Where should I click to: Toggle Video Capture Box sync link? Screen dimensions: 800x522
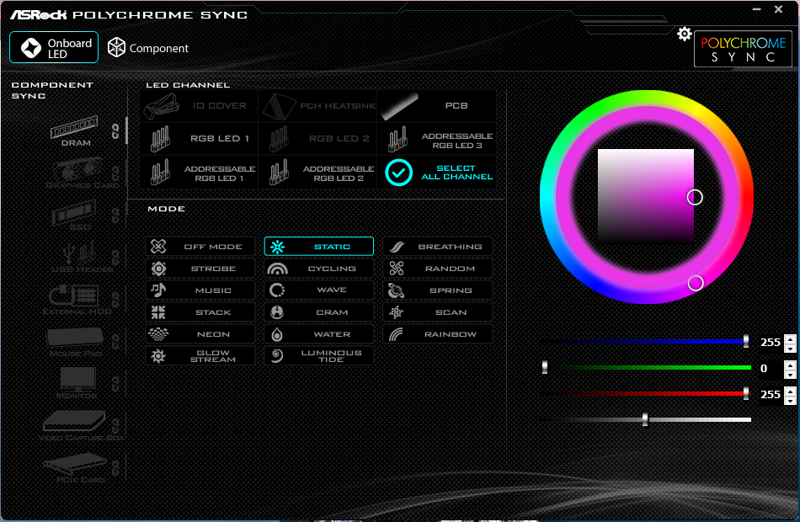coord(116,426)
